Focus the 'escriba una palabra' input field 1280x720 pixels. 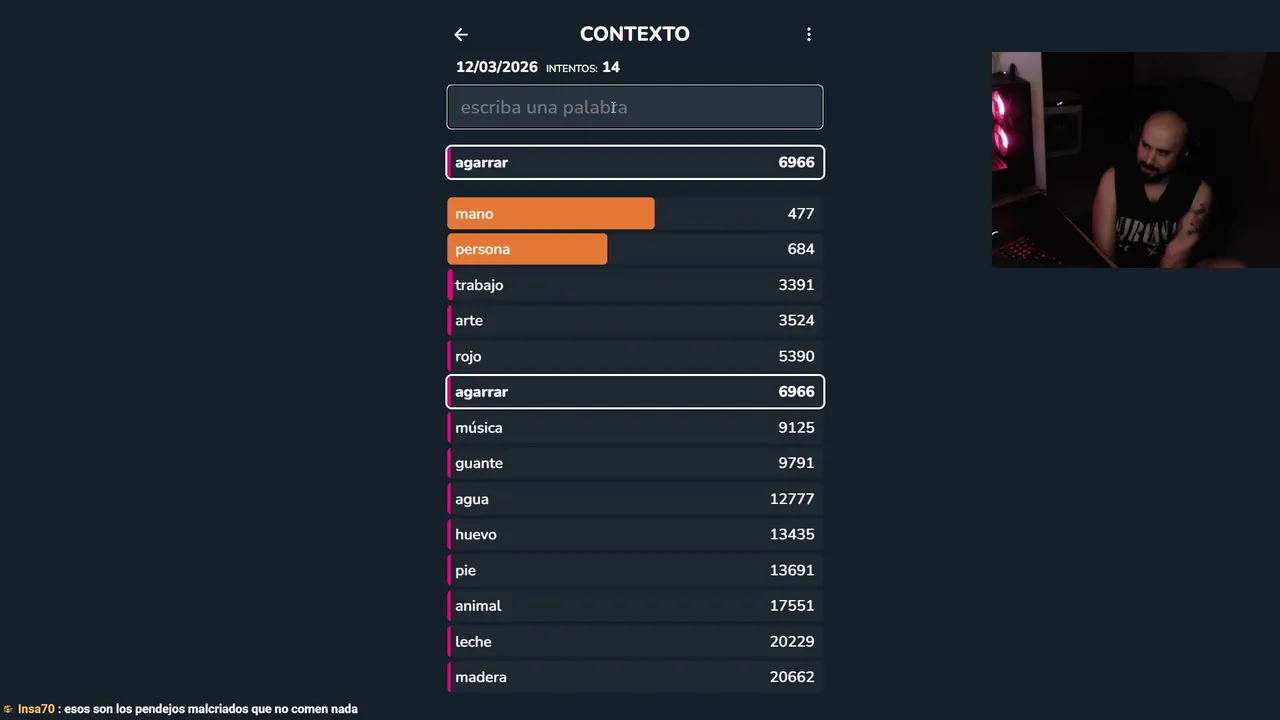[634, 107]
